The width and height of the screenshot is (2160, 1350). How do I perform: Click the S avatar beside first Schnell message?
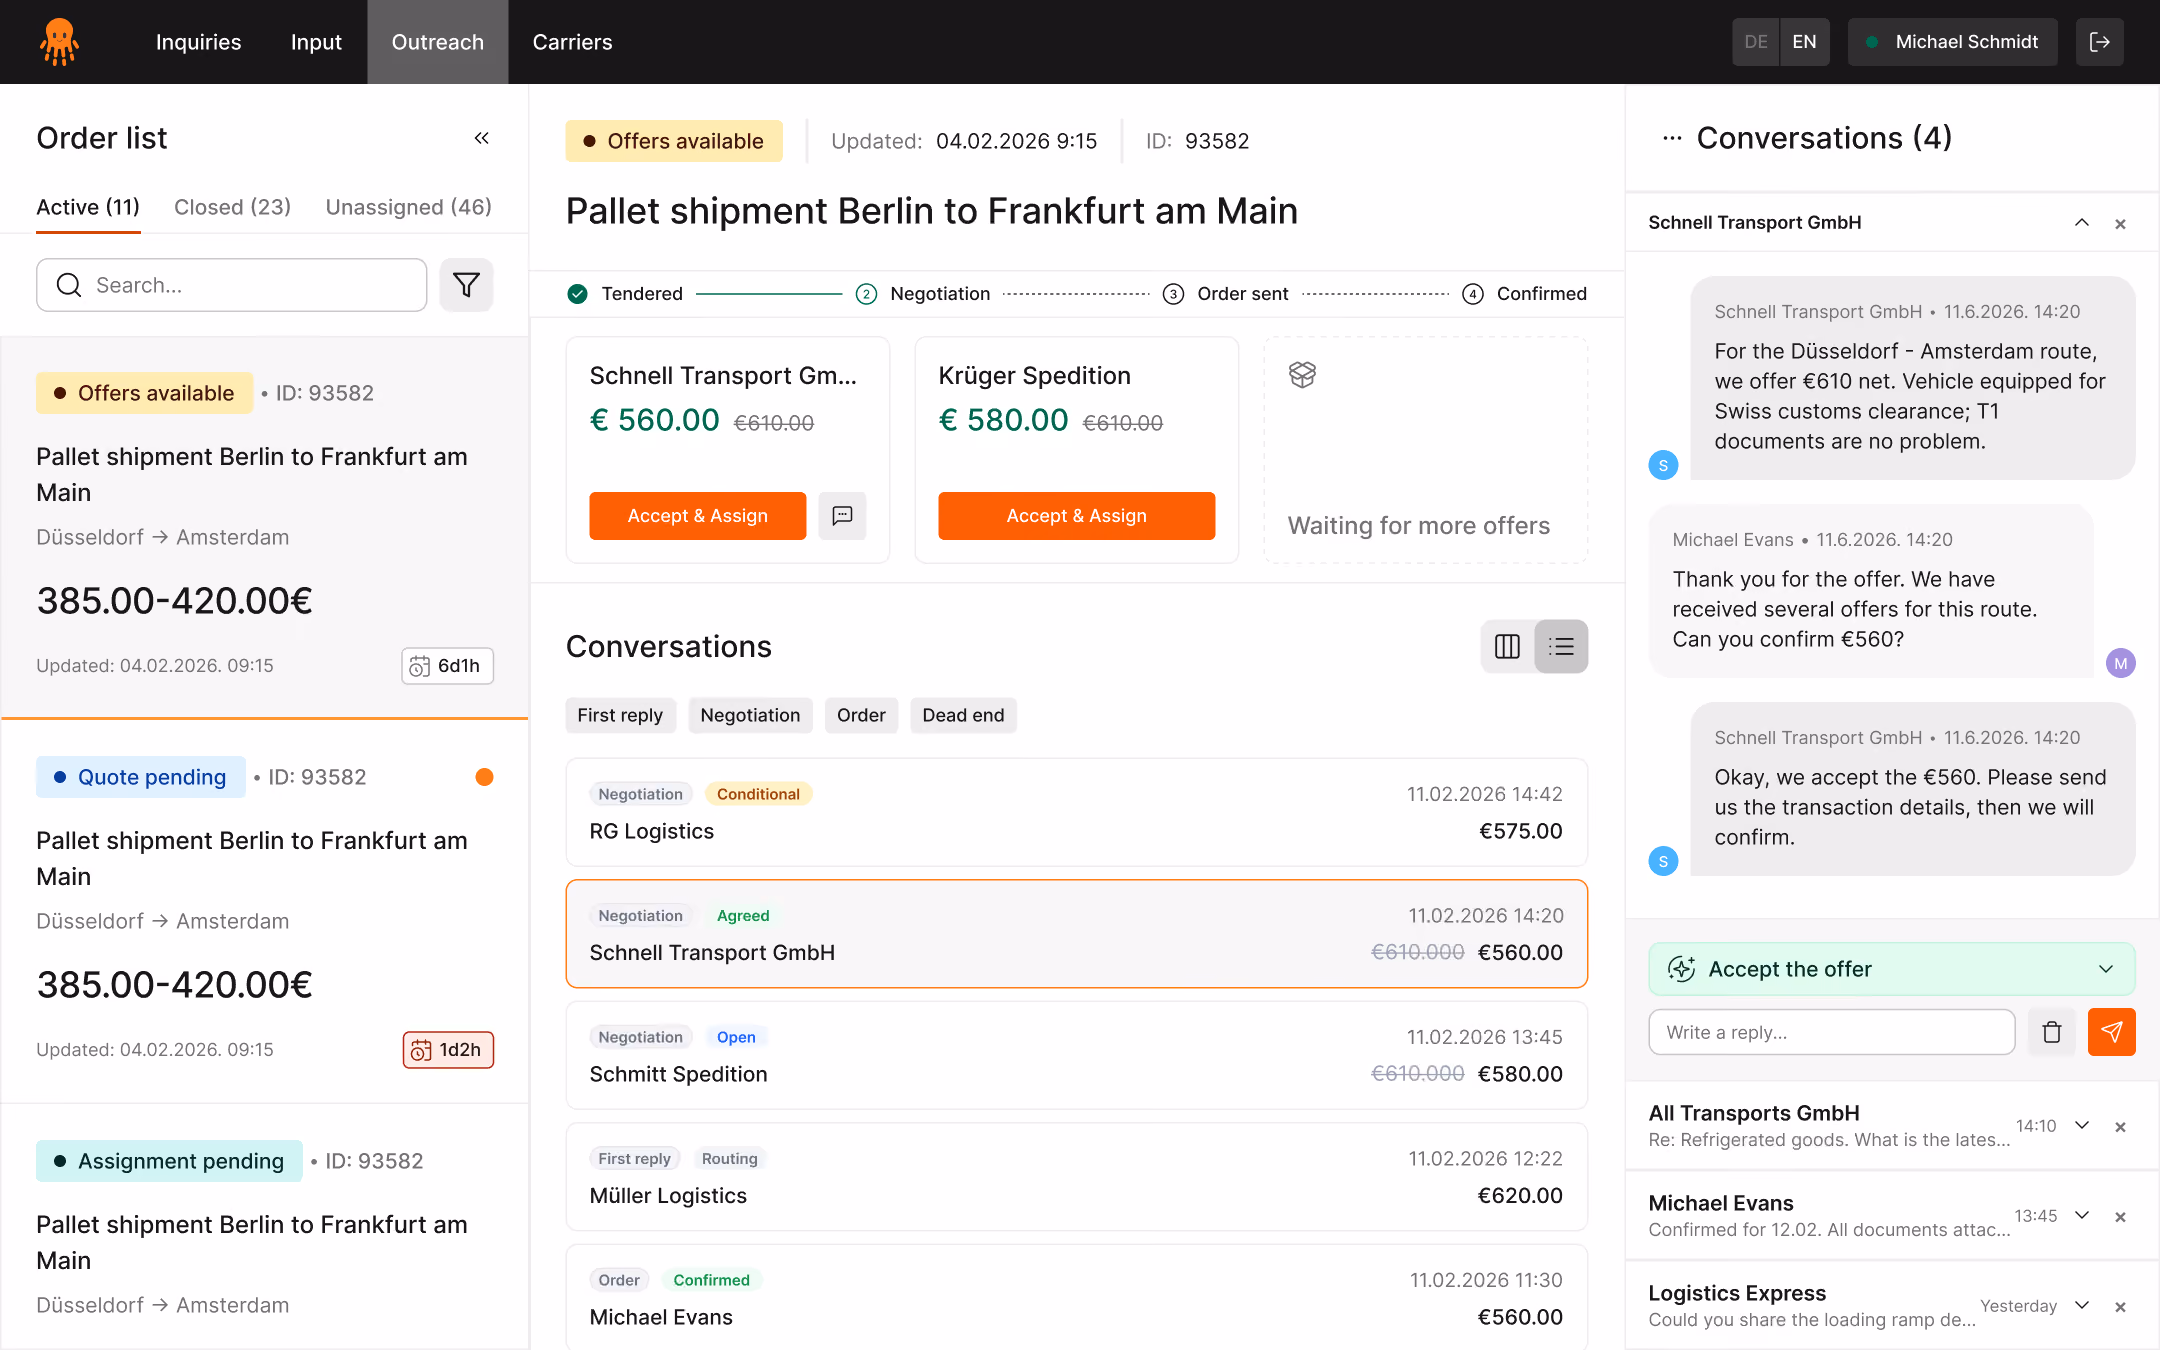coord(1663,465)
